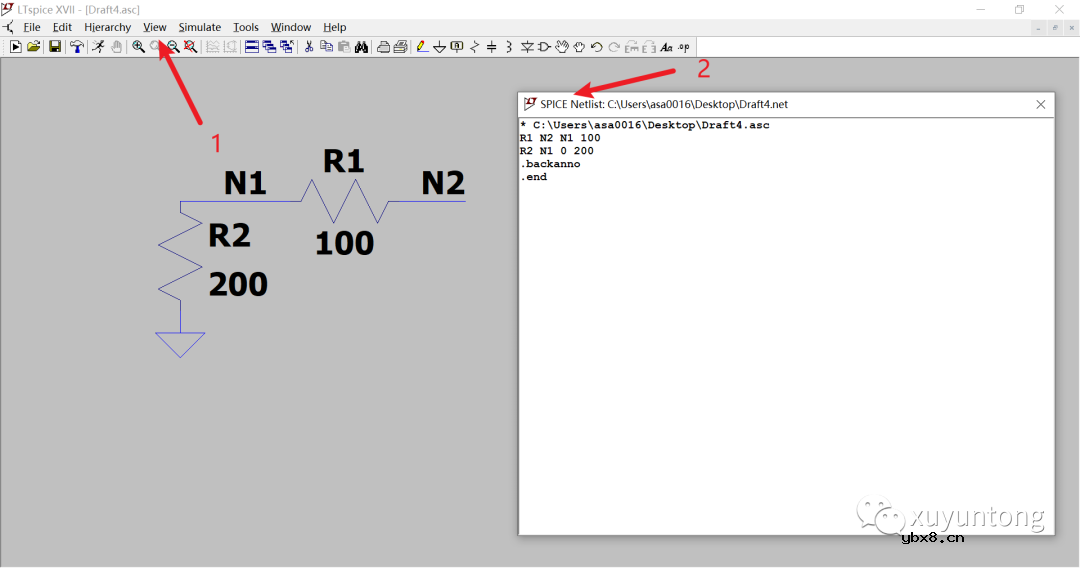Pick the Draw Wire pencil tool
Image resolution: width=1080 pixels, height=568 pixels.
421,47
